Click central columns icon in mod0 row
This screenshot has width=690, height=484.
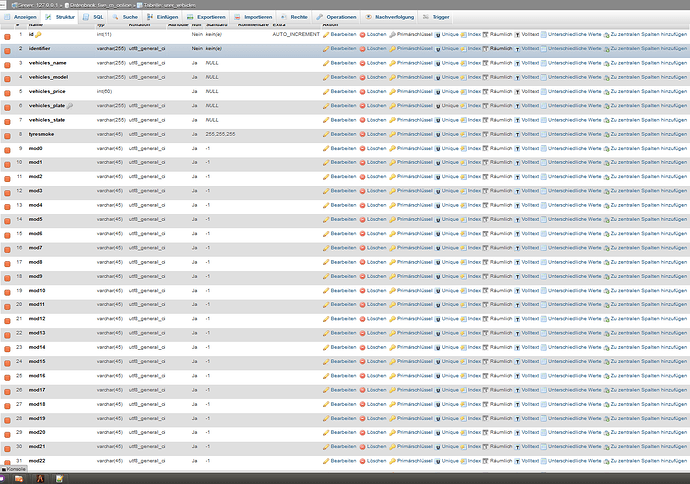coord(606,149)
